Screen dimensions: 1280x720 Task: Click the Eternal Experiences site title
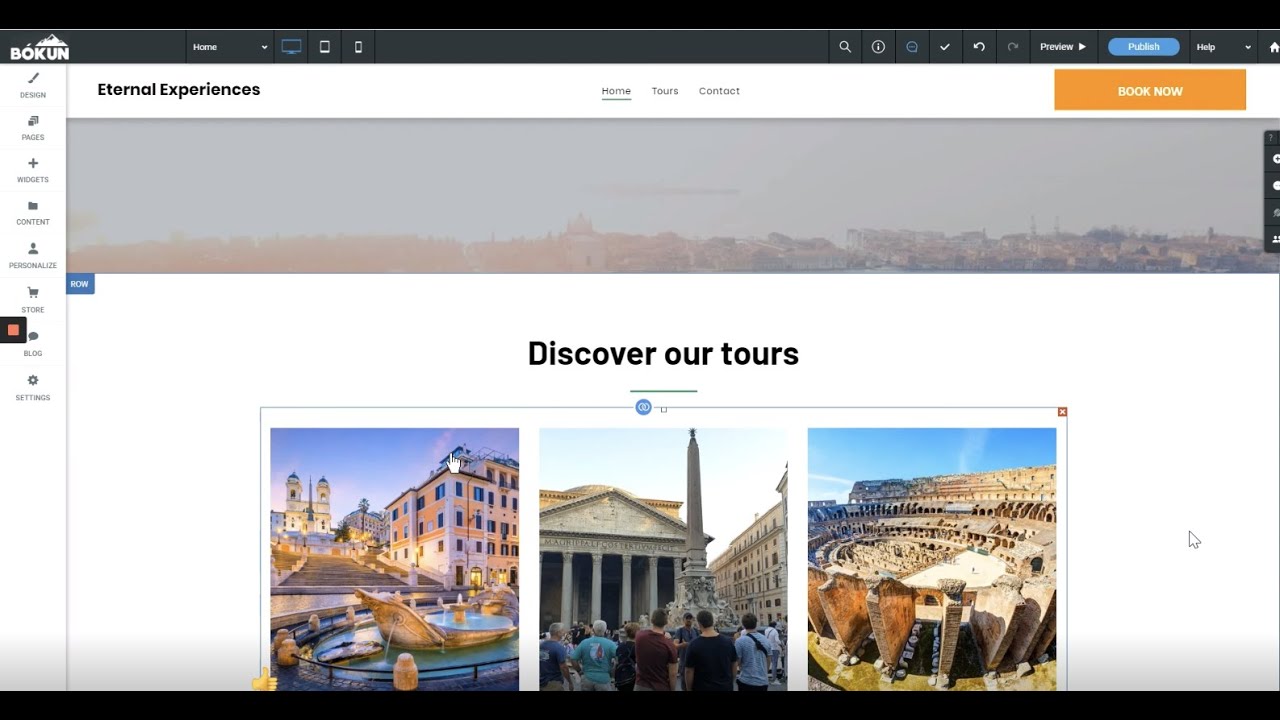pyautogui.click(x=179, y=90)
